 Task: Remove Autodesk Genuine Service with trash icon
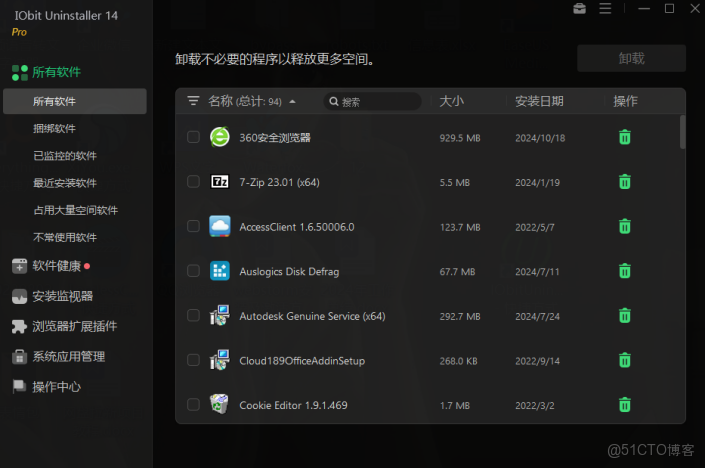[x=625, y=315]
